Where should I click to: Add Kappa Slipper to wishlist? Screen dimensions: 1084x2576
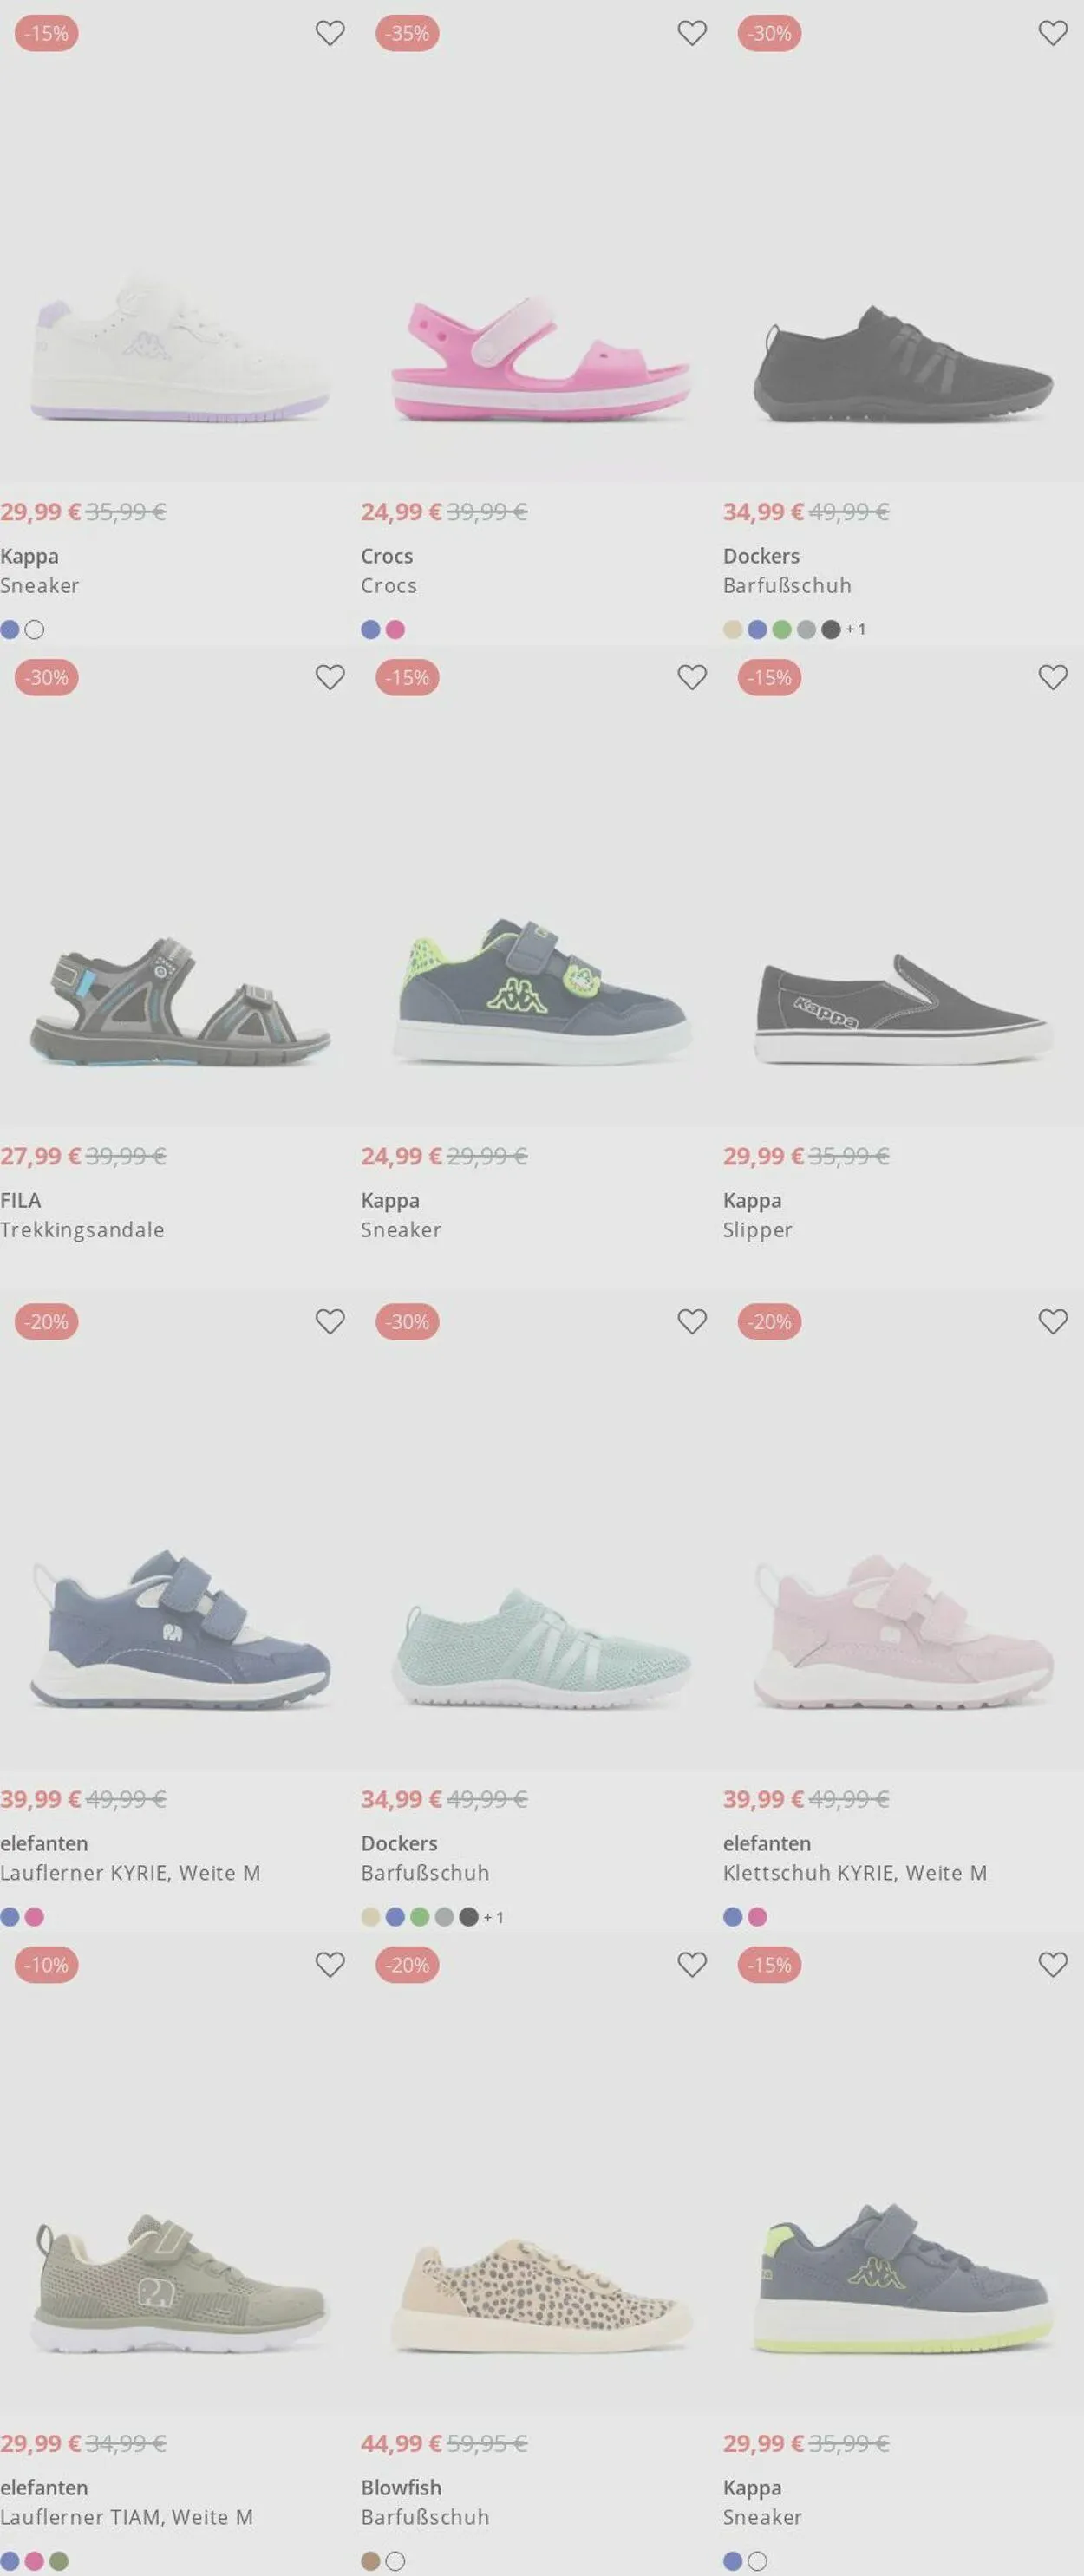[x=1053, y=677]
